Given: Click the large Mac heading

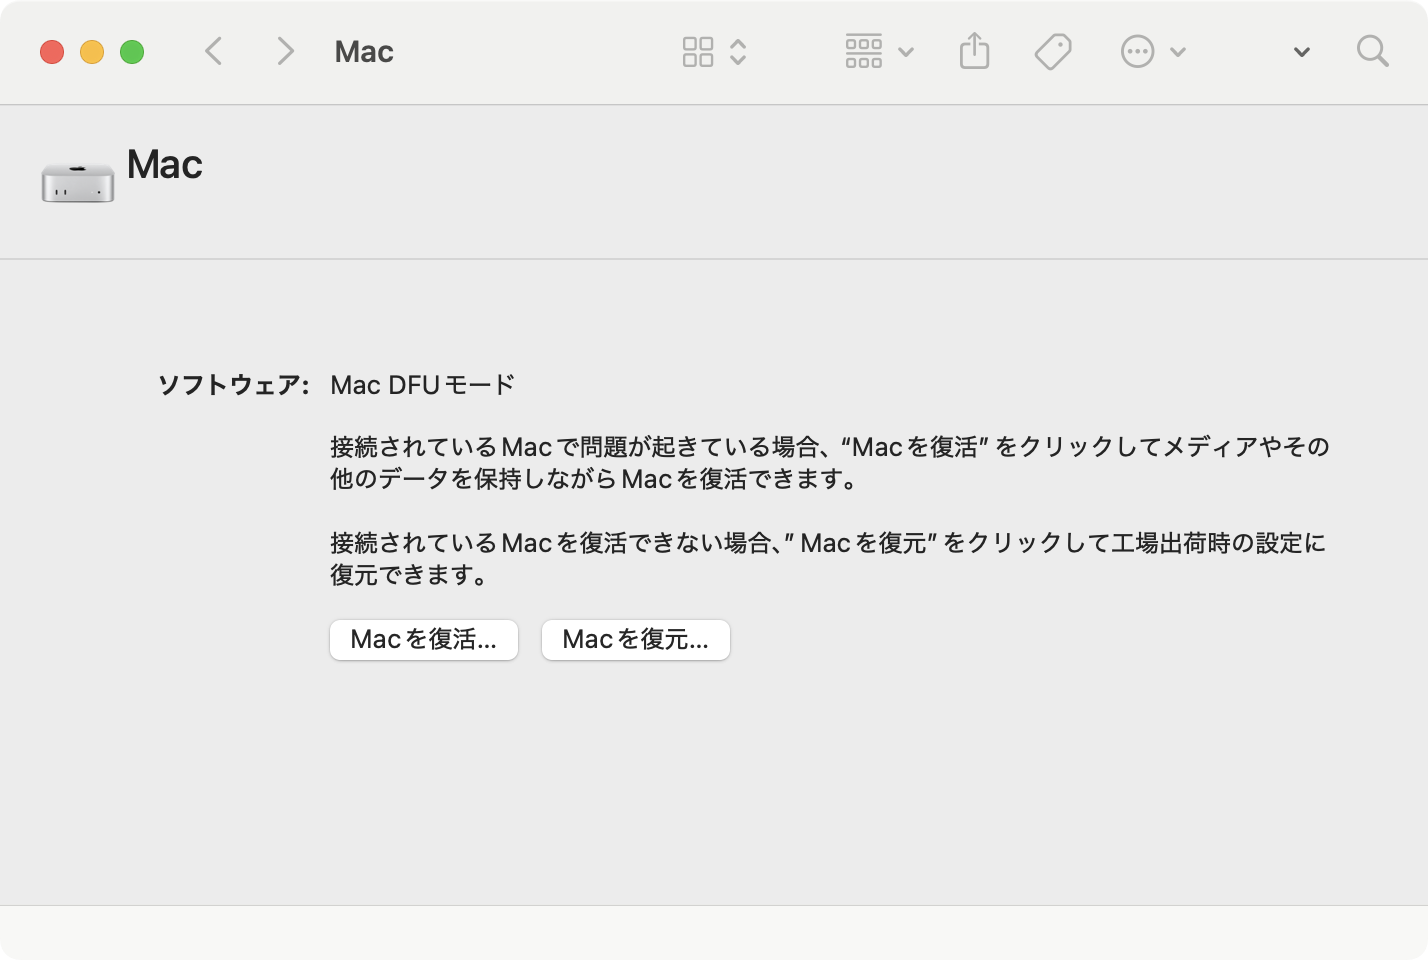Looking at the screenshot, I should coord(165,165).
